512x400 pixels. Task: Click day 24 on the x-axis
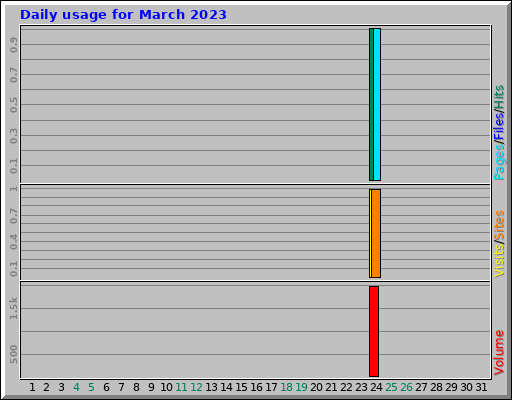[376, 387]
